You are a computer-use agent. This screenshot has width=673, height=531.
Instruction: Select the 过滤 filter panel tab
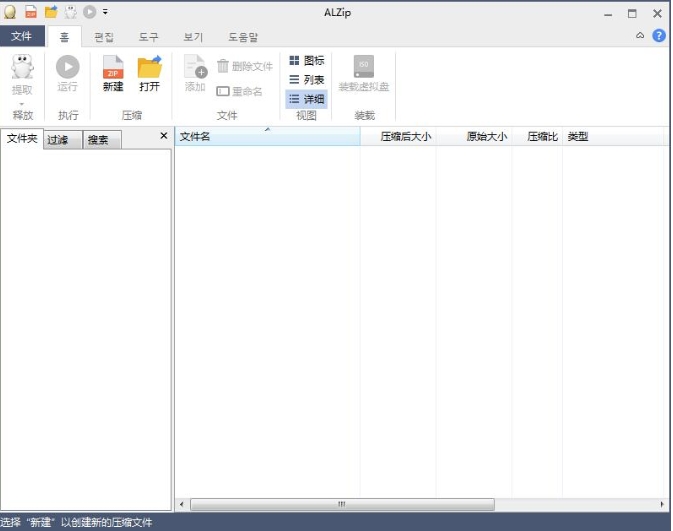click(63, 140)
